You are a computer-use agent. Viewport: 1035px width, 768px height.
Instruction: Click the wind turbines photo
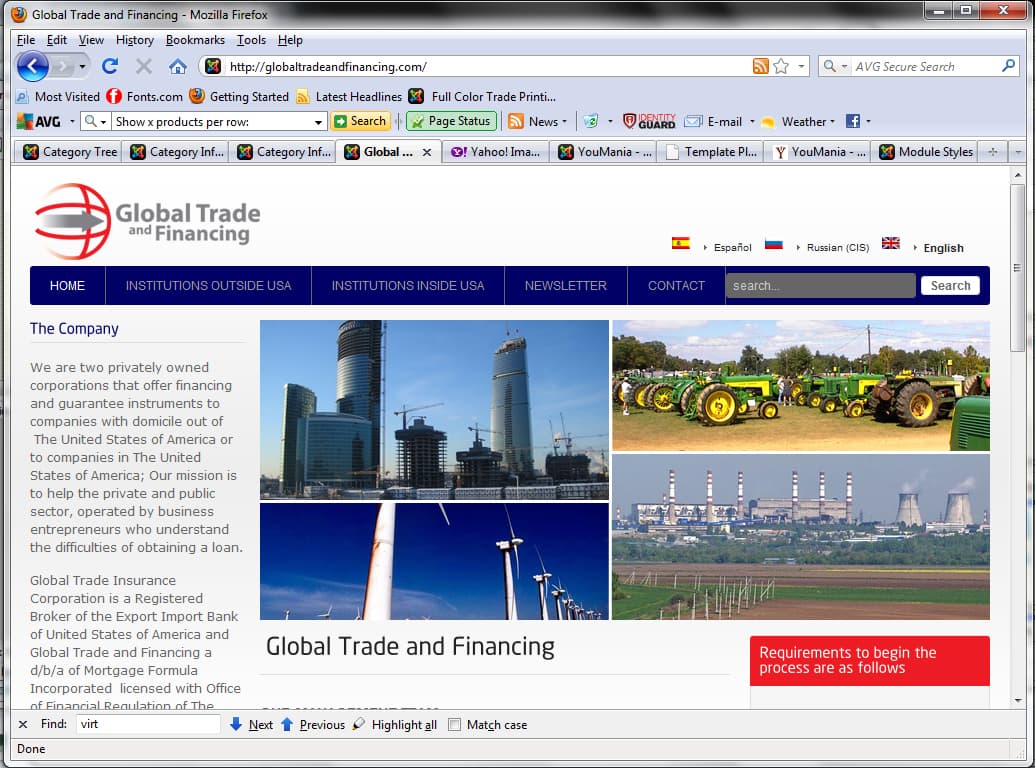click(x=434, y=561)
